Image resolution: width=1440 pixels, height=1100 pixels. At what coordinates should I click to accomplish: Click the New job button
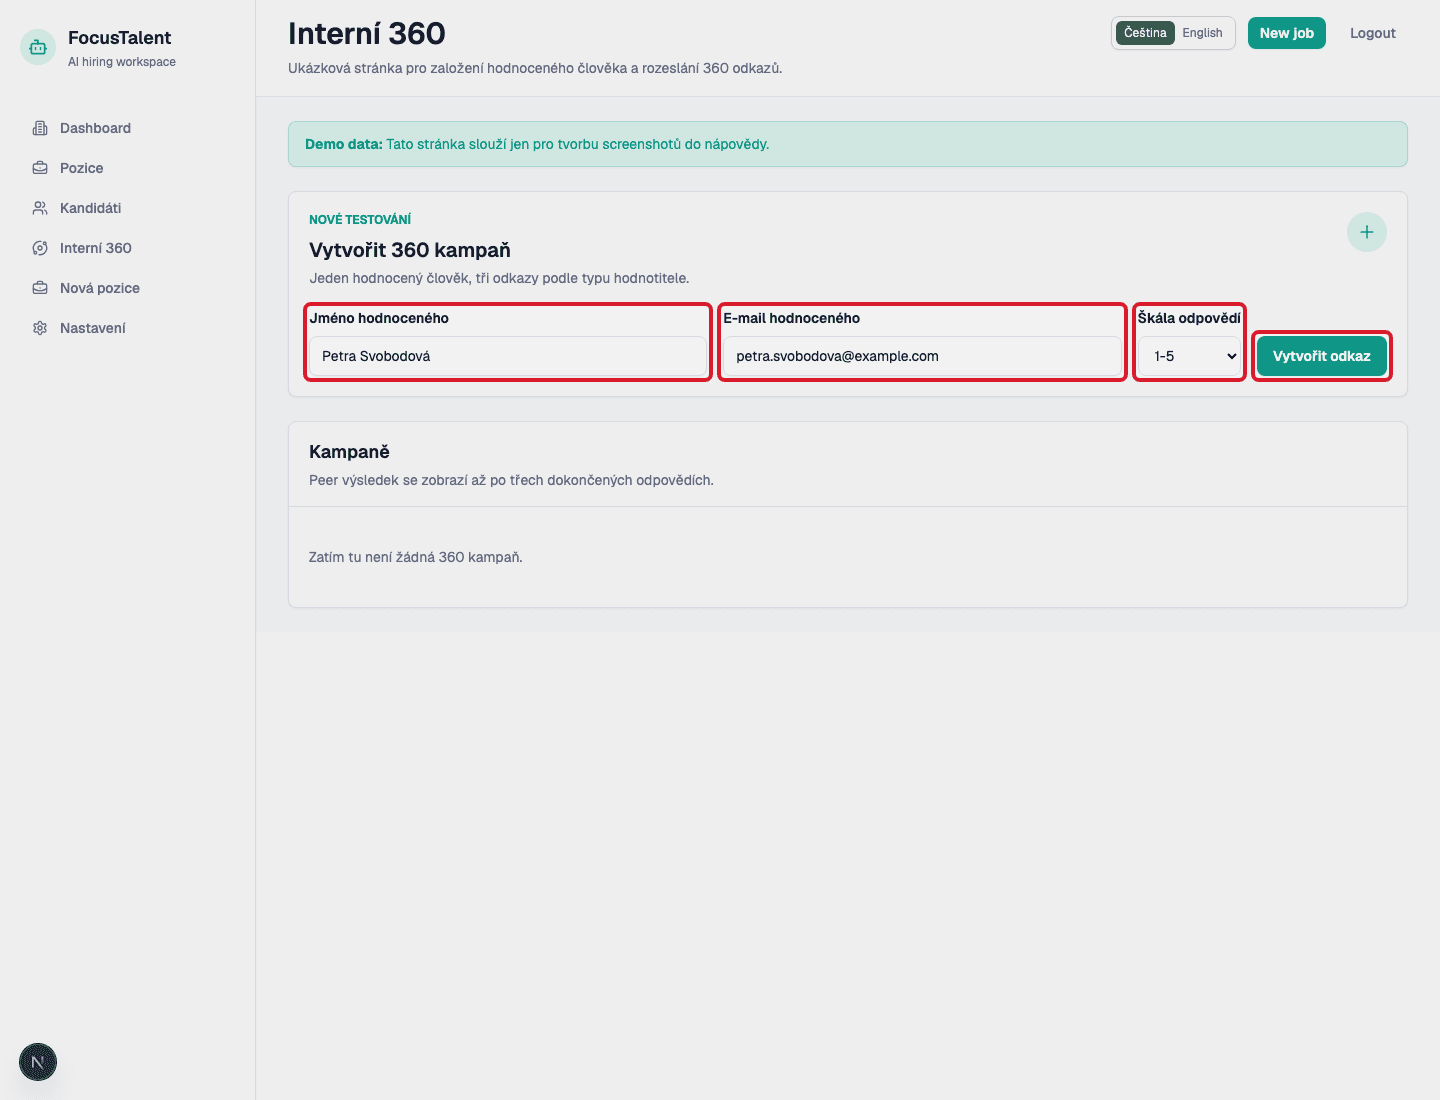pos(1287,33)
